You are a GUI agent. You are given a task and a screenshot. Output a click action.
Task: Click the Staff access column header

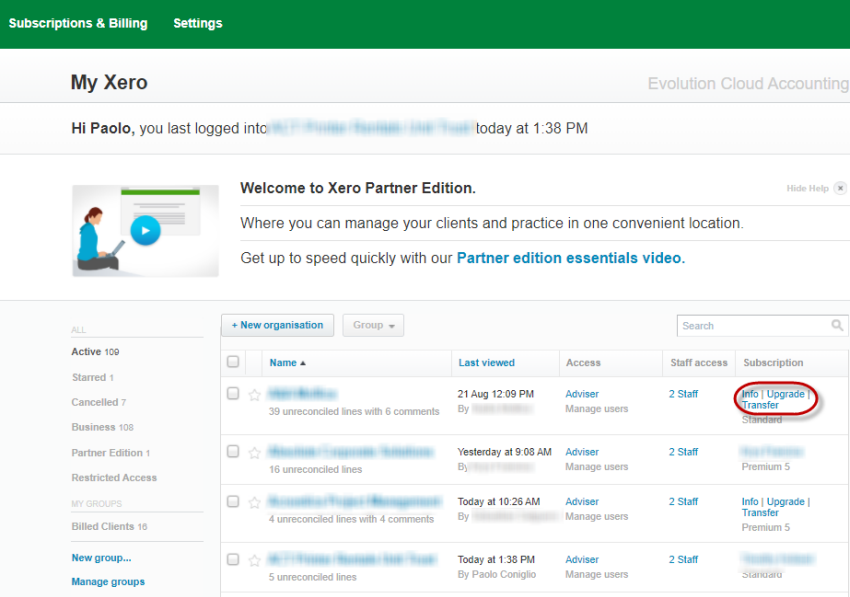[699, 363]
